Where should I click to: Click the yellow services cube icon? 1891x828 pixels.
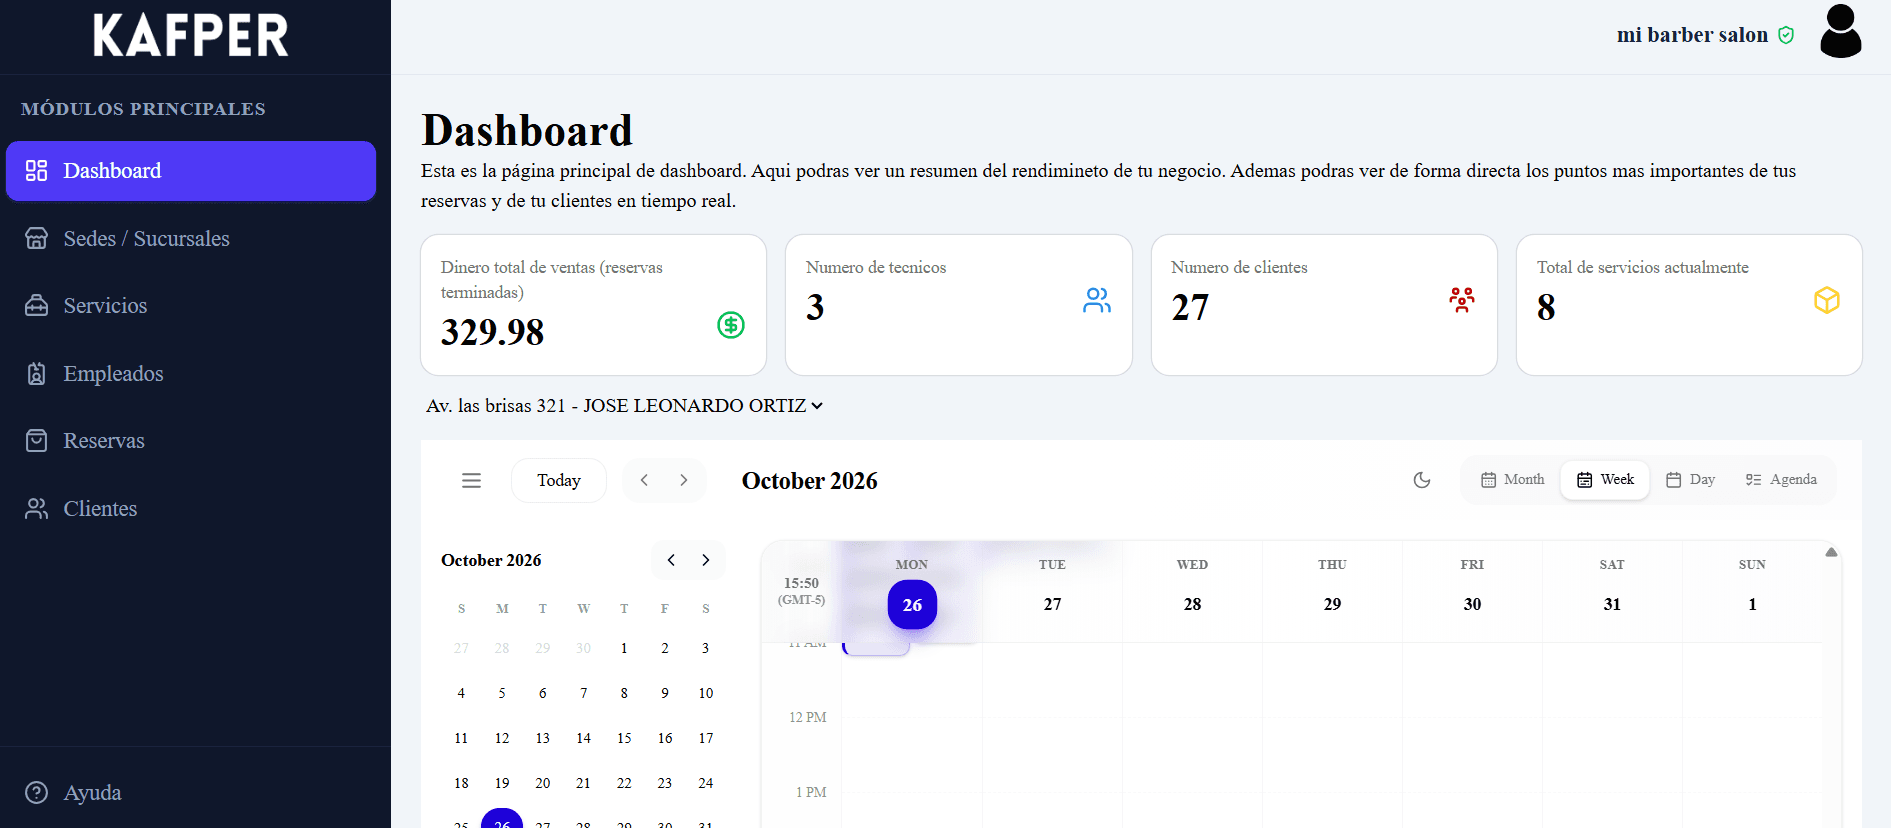click(x=1827, y=300)
